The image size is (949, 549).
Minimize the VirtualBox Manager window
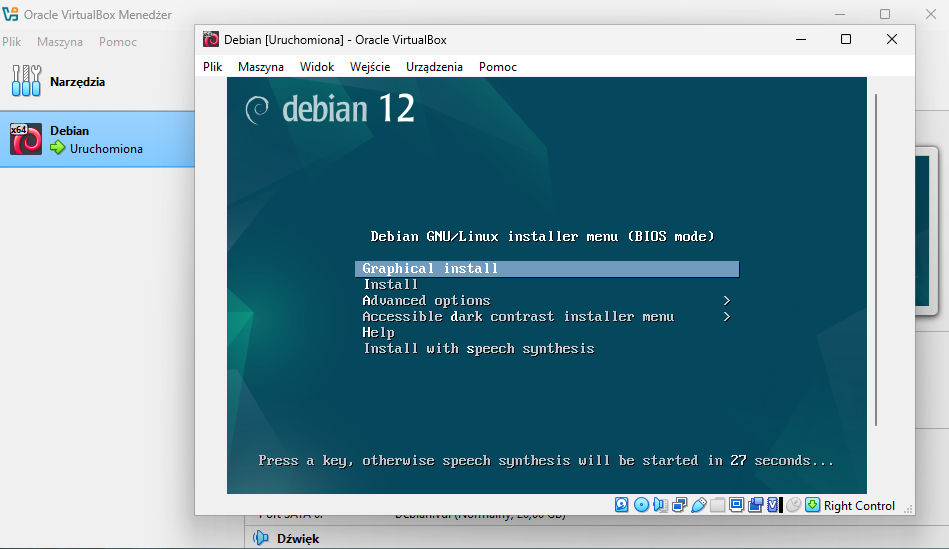coord(840,14)
